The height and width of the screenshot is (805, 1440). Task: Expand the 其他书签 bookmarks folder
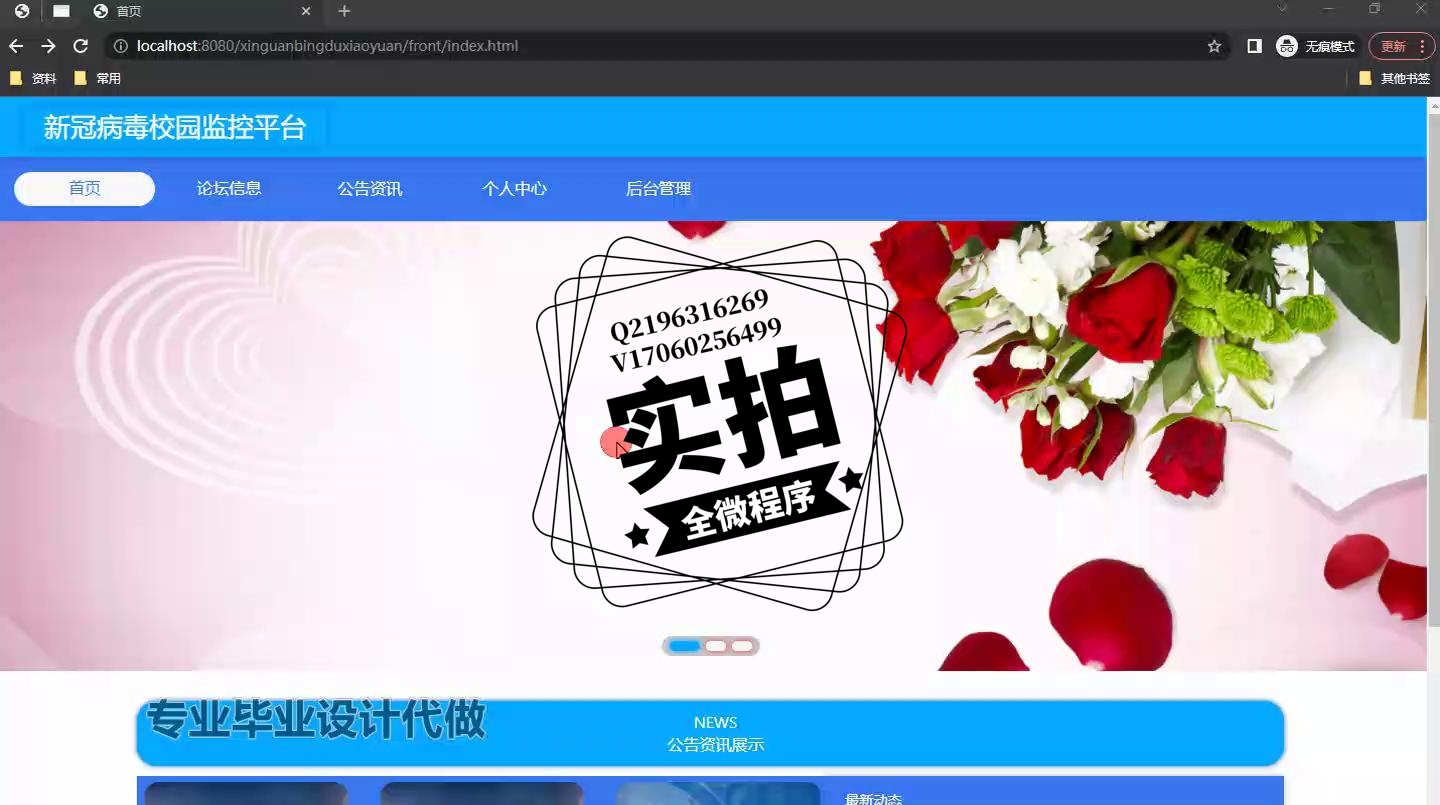1394,78
